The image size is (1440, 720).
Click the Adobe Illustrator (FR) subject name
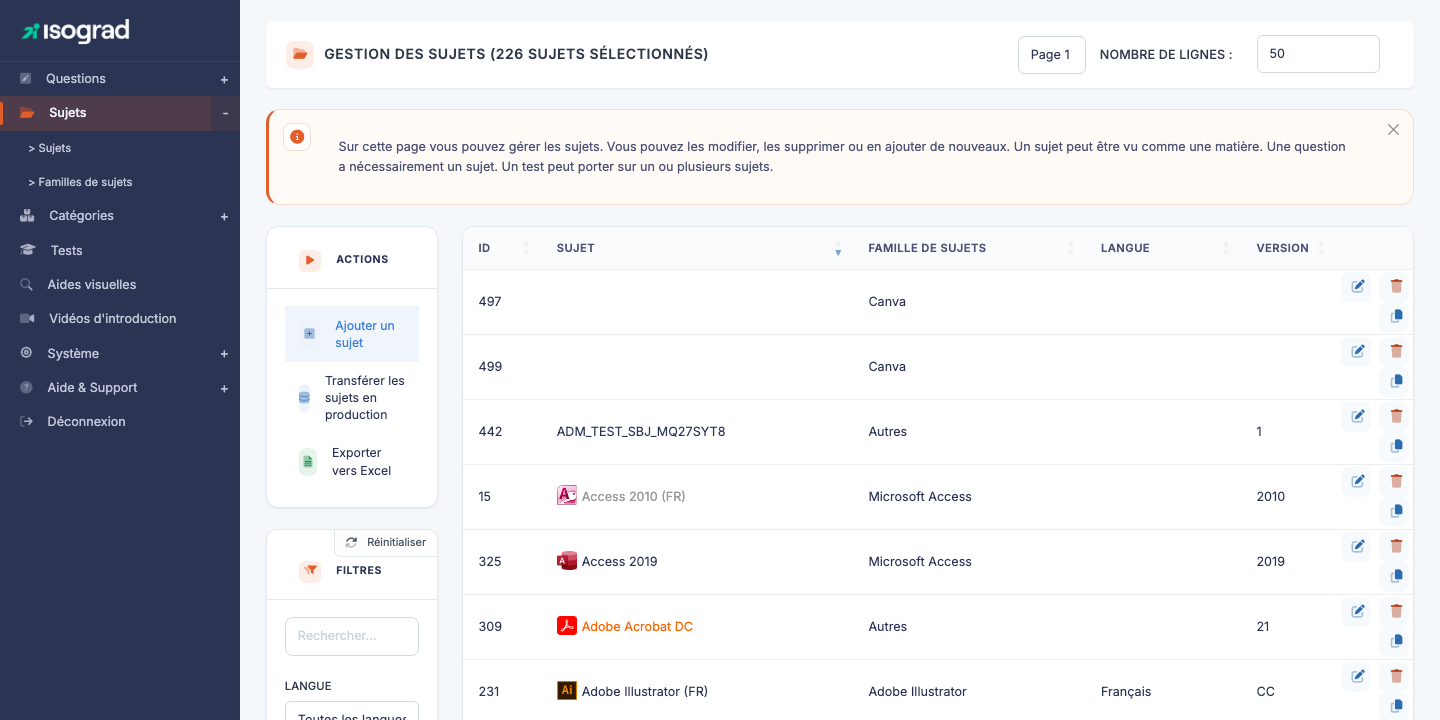tap(645, 691)
